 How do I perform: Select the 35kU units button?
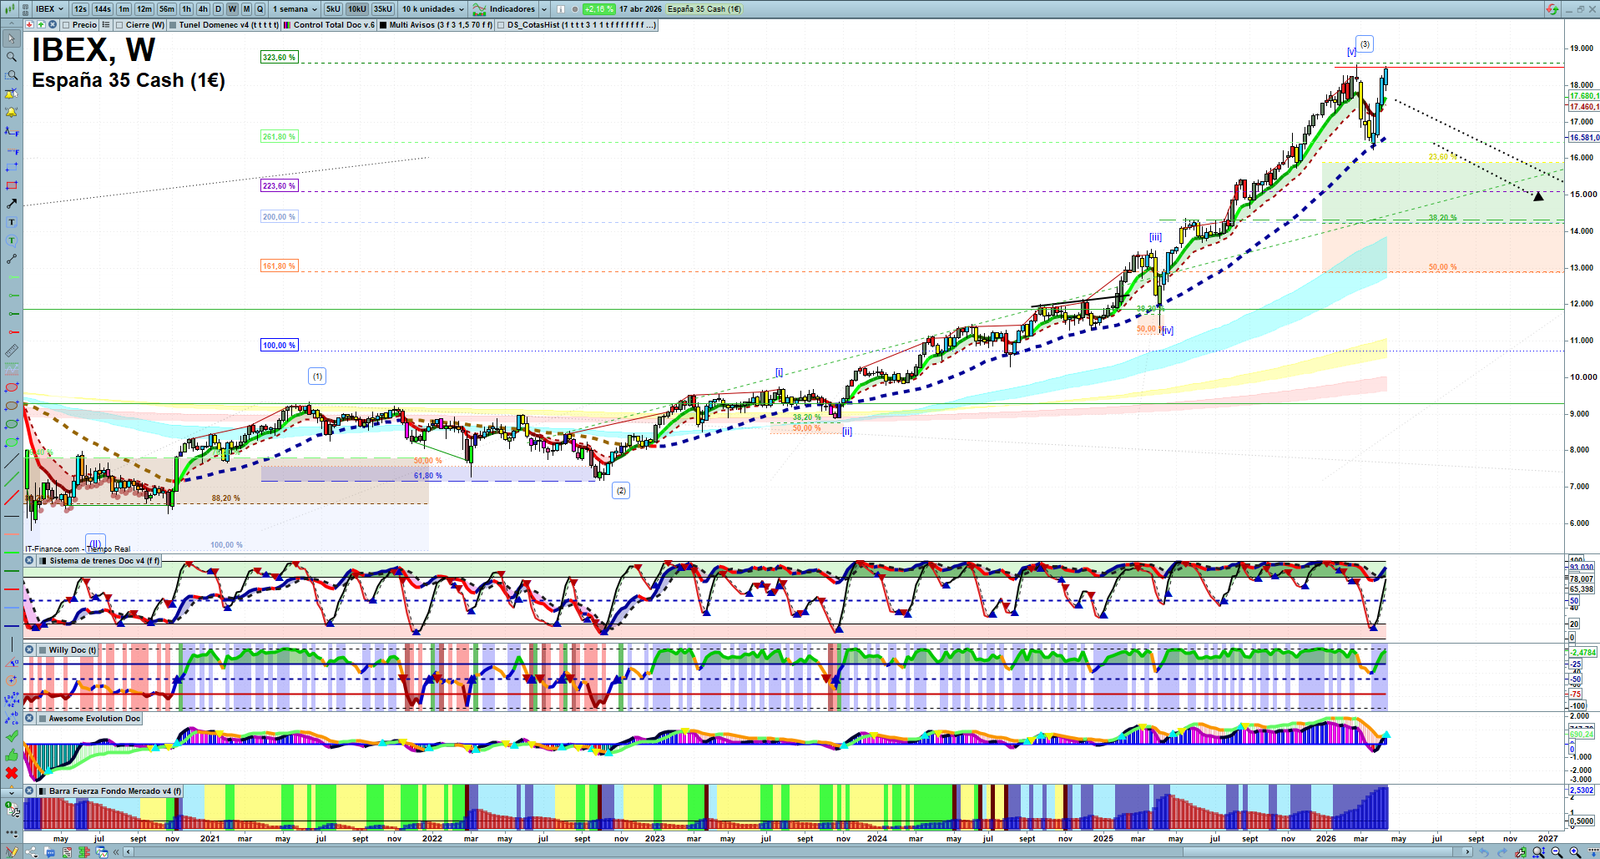[383, 9]
